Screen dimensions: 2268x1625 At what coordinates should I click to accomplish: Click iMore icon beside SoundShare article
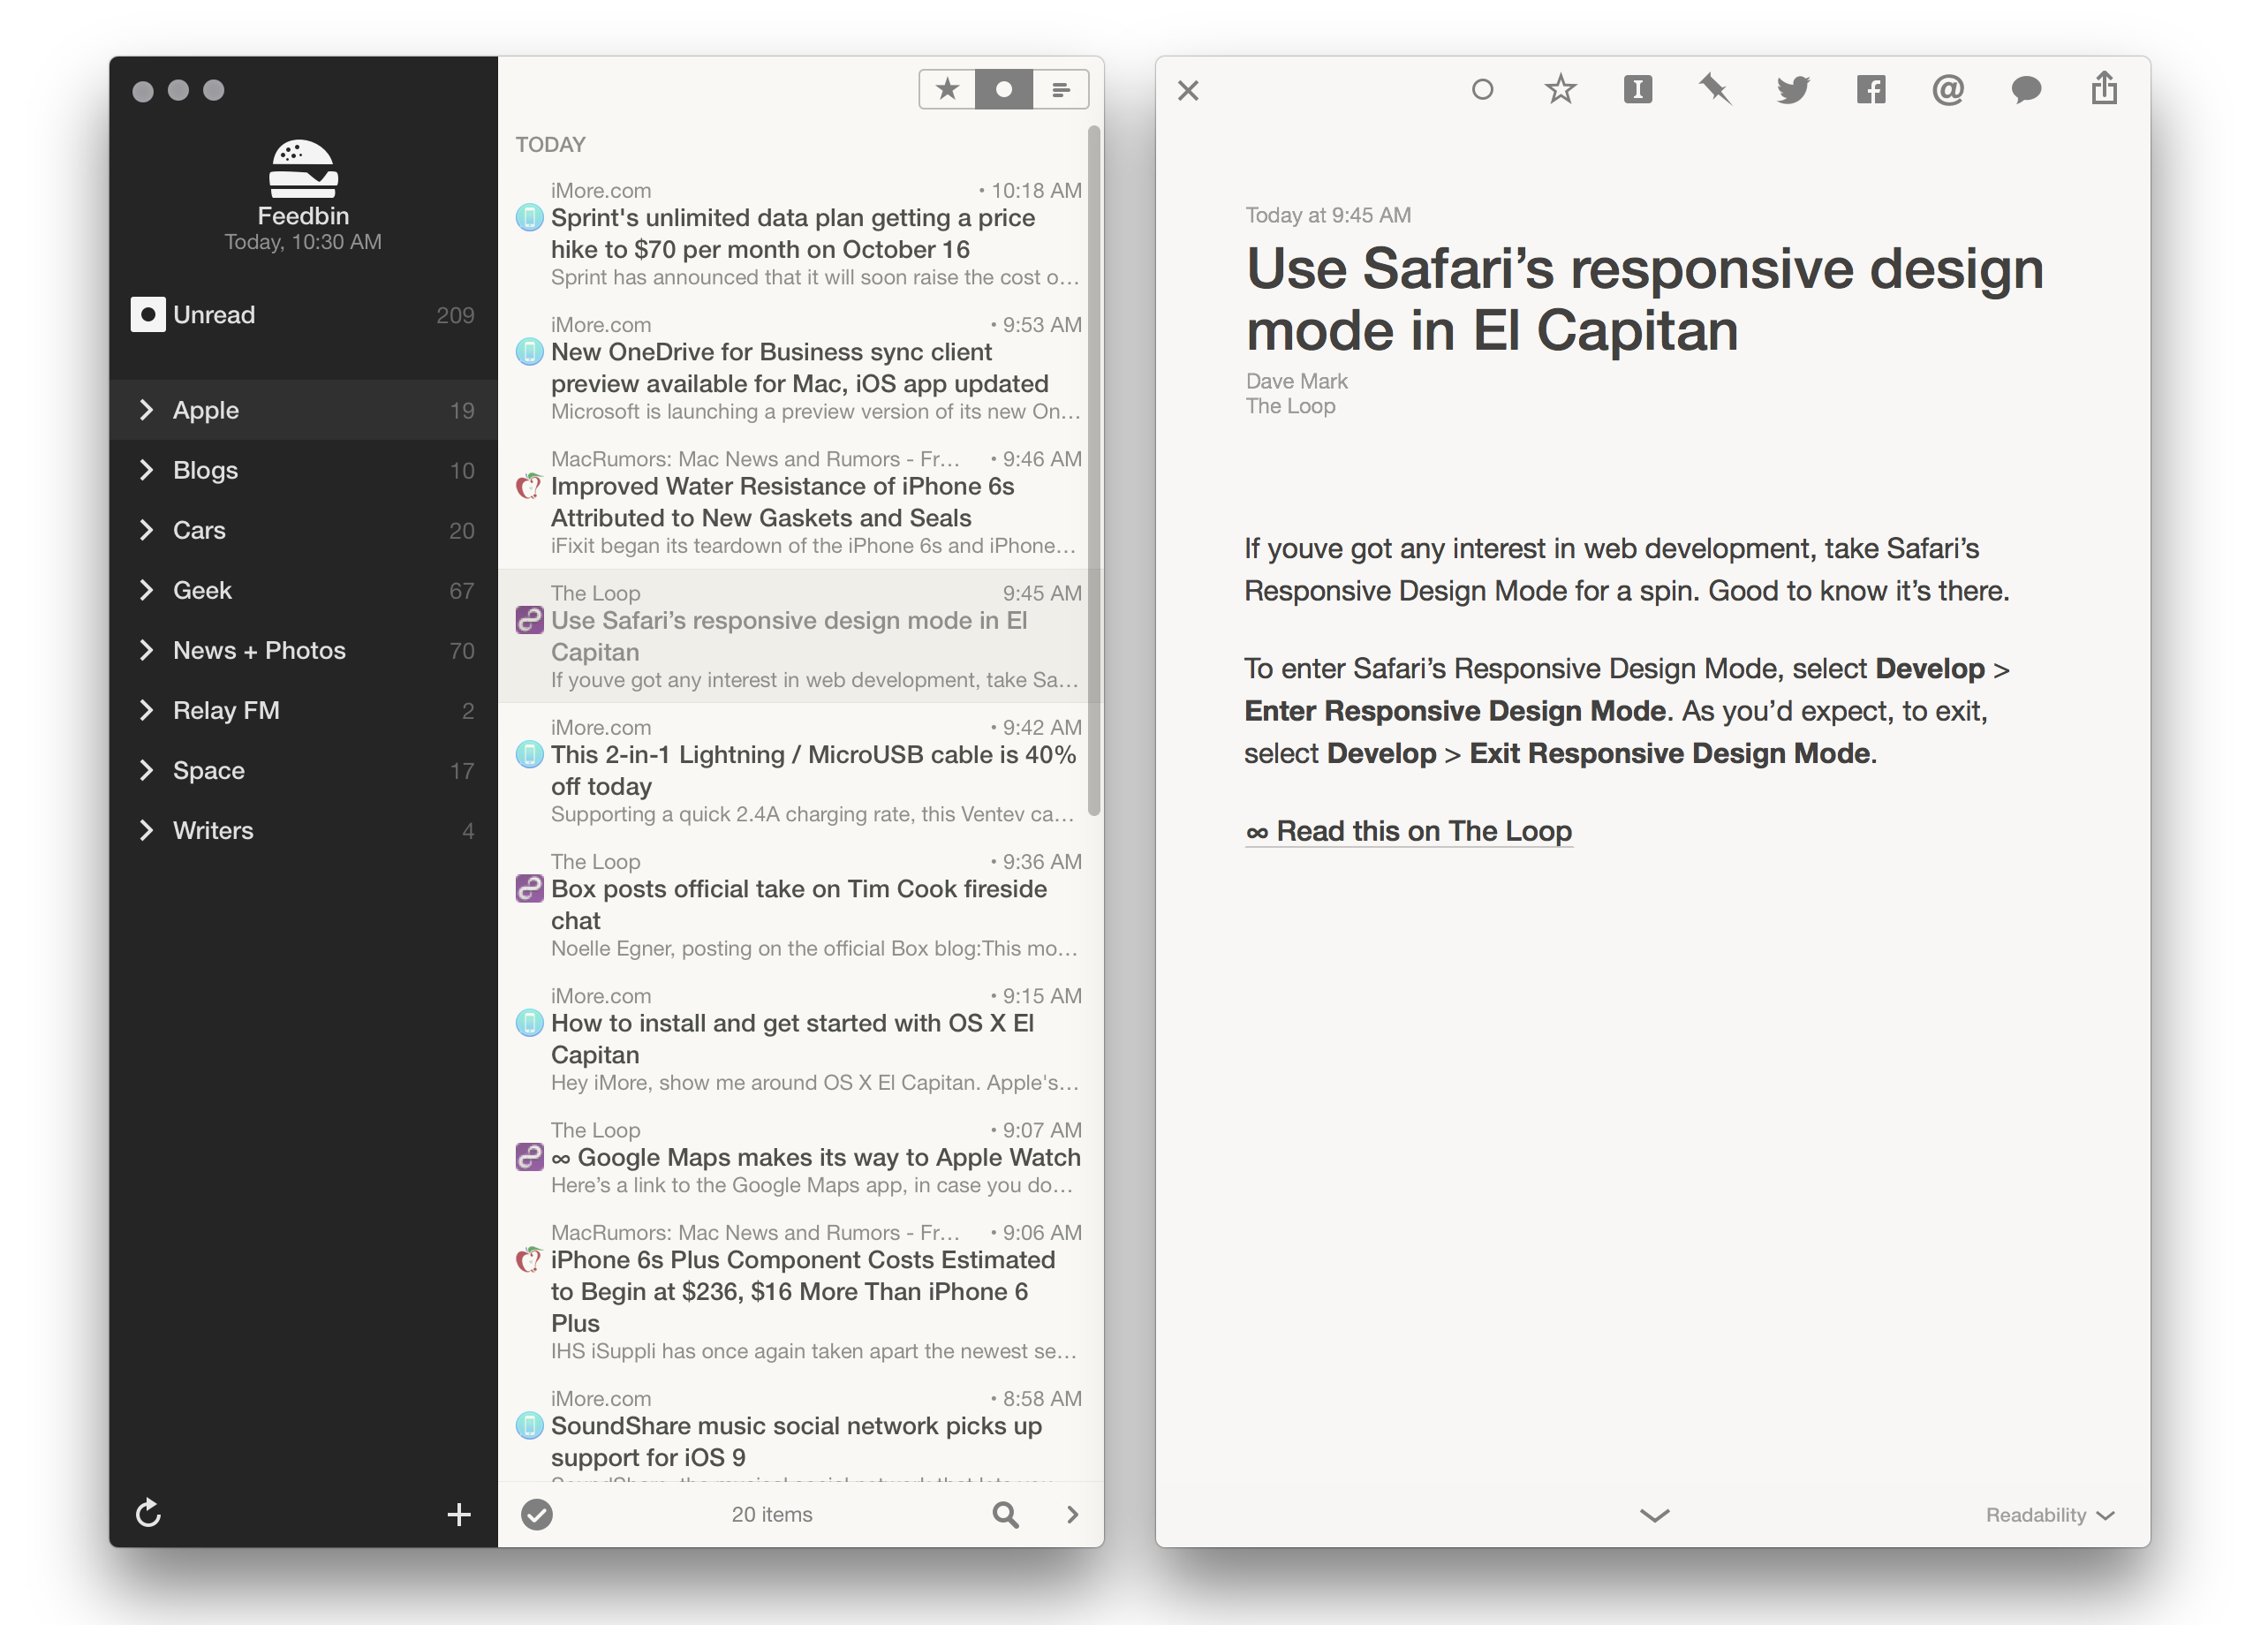click(529, 1425)
